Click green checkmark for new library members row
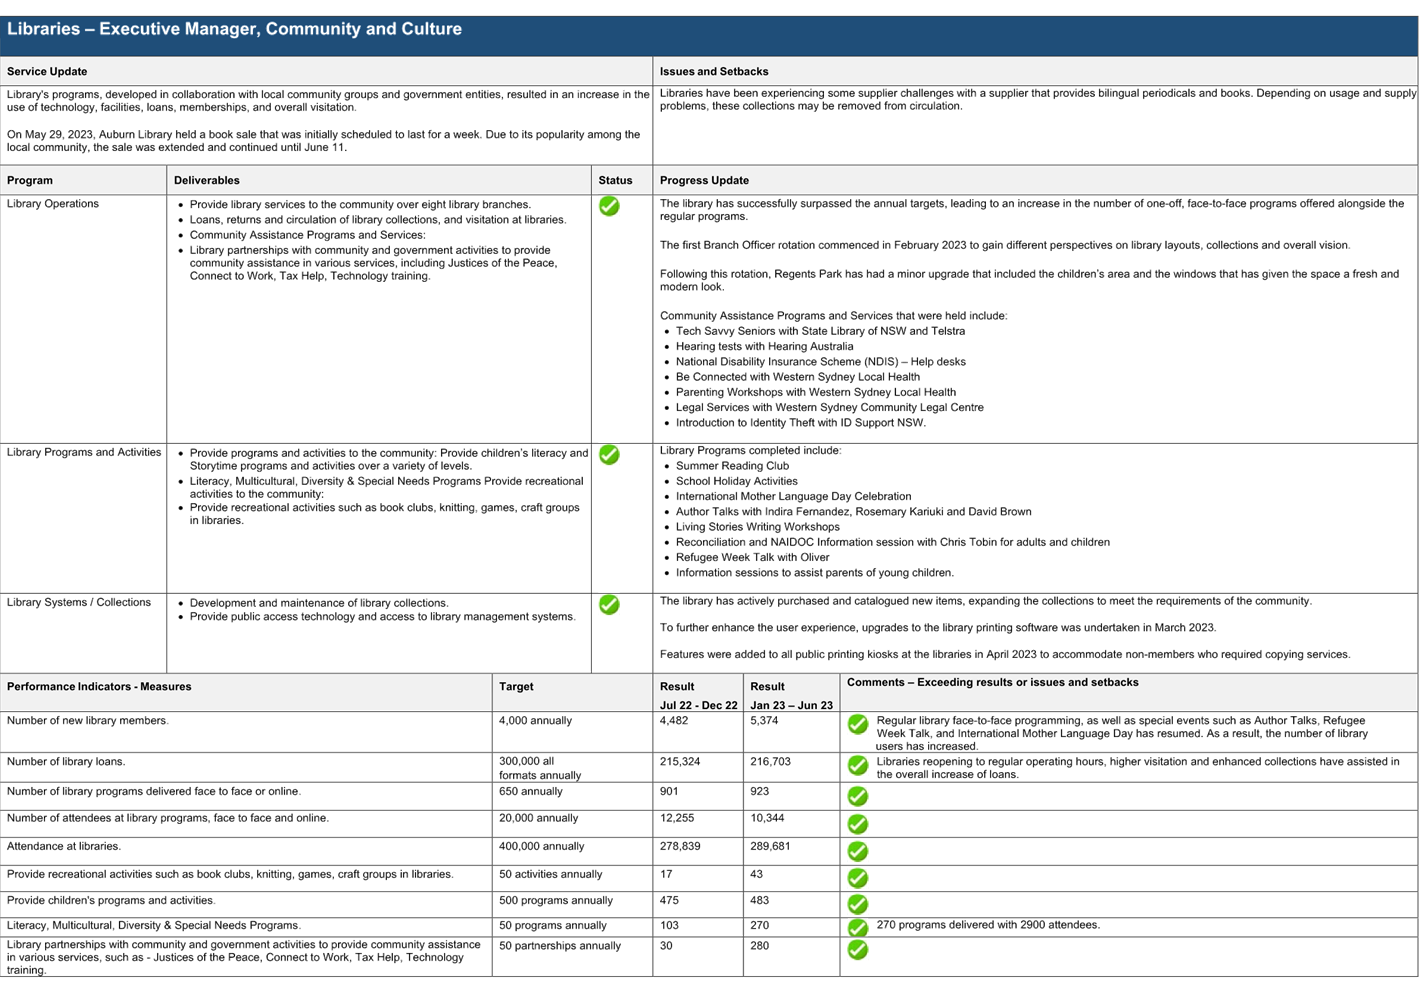Image resolution: width=1421 pixels, height=988 pixels. [858, 725]
